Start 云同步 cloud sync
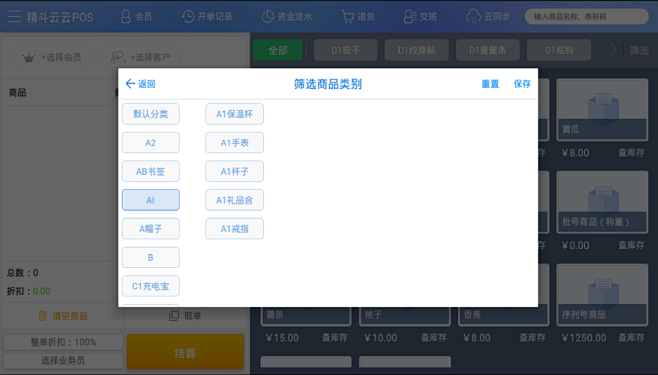The width and height of the screenshot is (658, 375). coord(488,17)
